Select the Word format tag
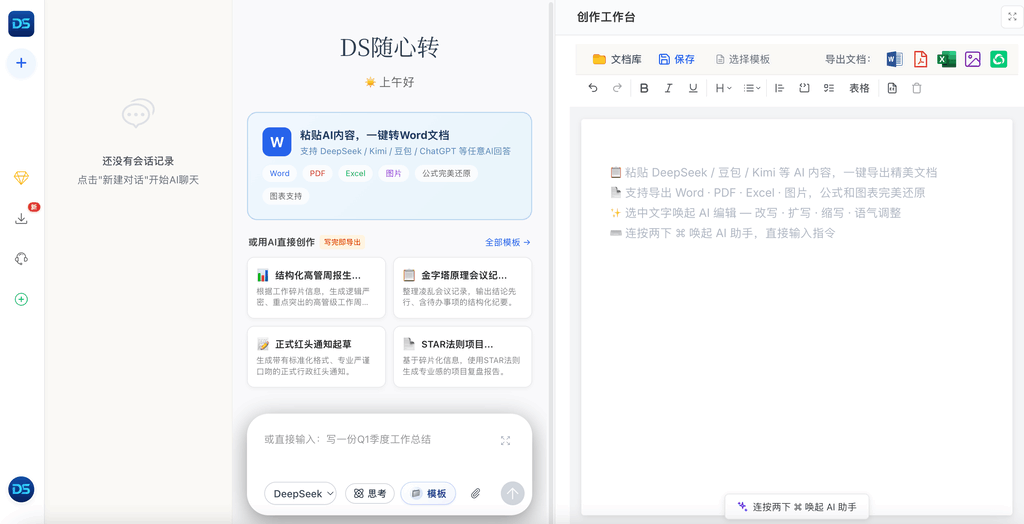The height and width of the screenshot is (524, 1024). (x=280, y=174)
